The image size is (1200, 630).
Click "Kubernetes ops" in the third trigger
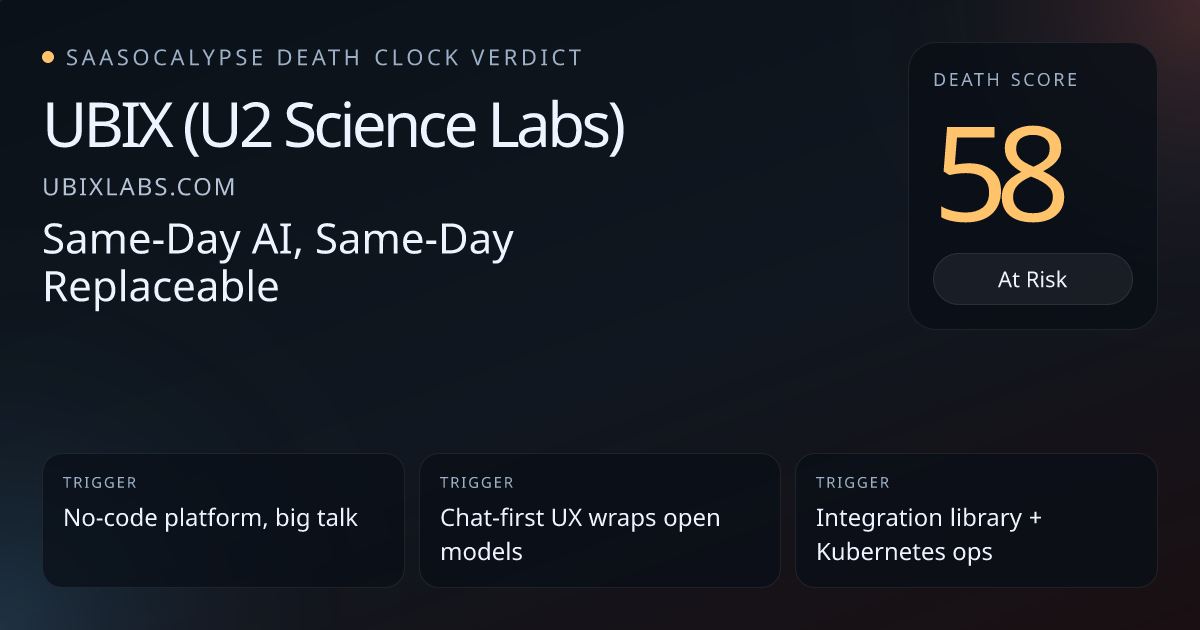click(x=903, y=551)
